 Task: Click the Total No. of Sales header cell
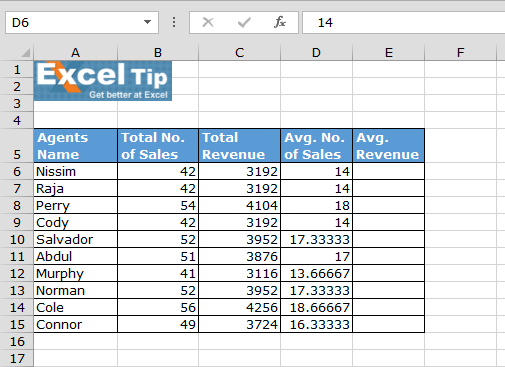[x=158, y=146]
